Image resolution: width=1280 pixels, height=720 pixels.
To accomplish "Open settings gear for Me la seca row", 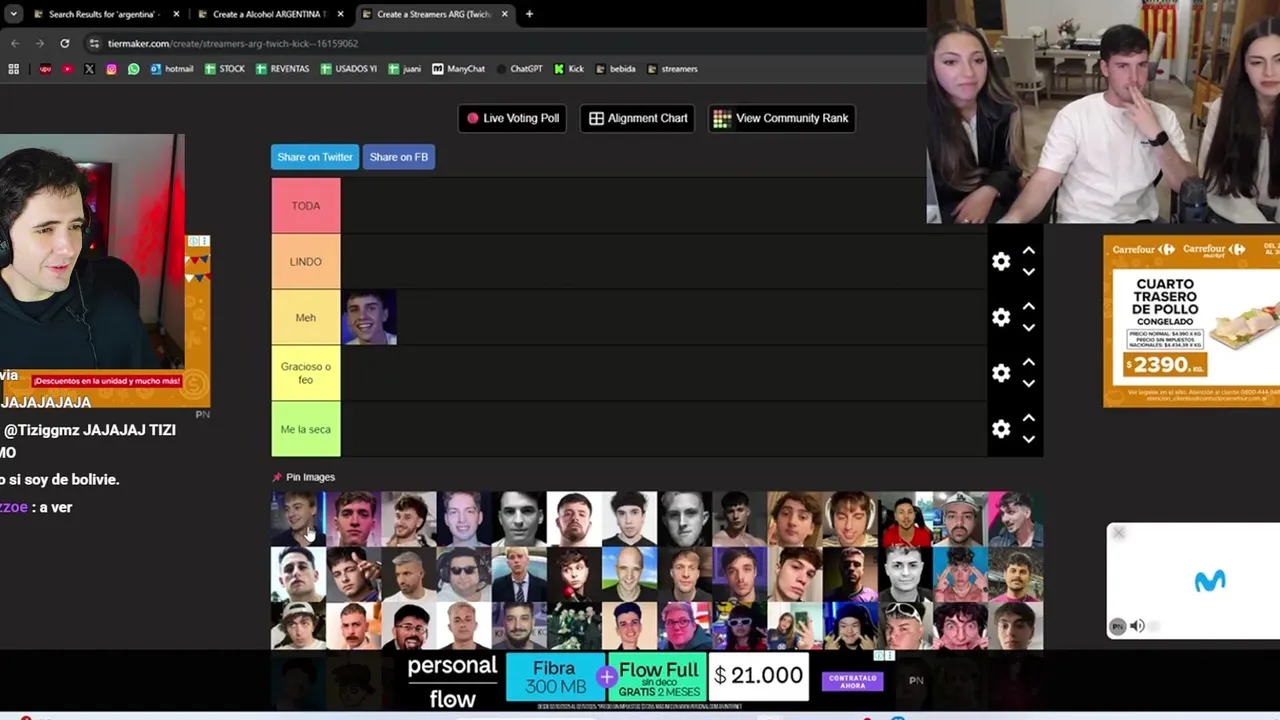I will tap(1001, 429).
